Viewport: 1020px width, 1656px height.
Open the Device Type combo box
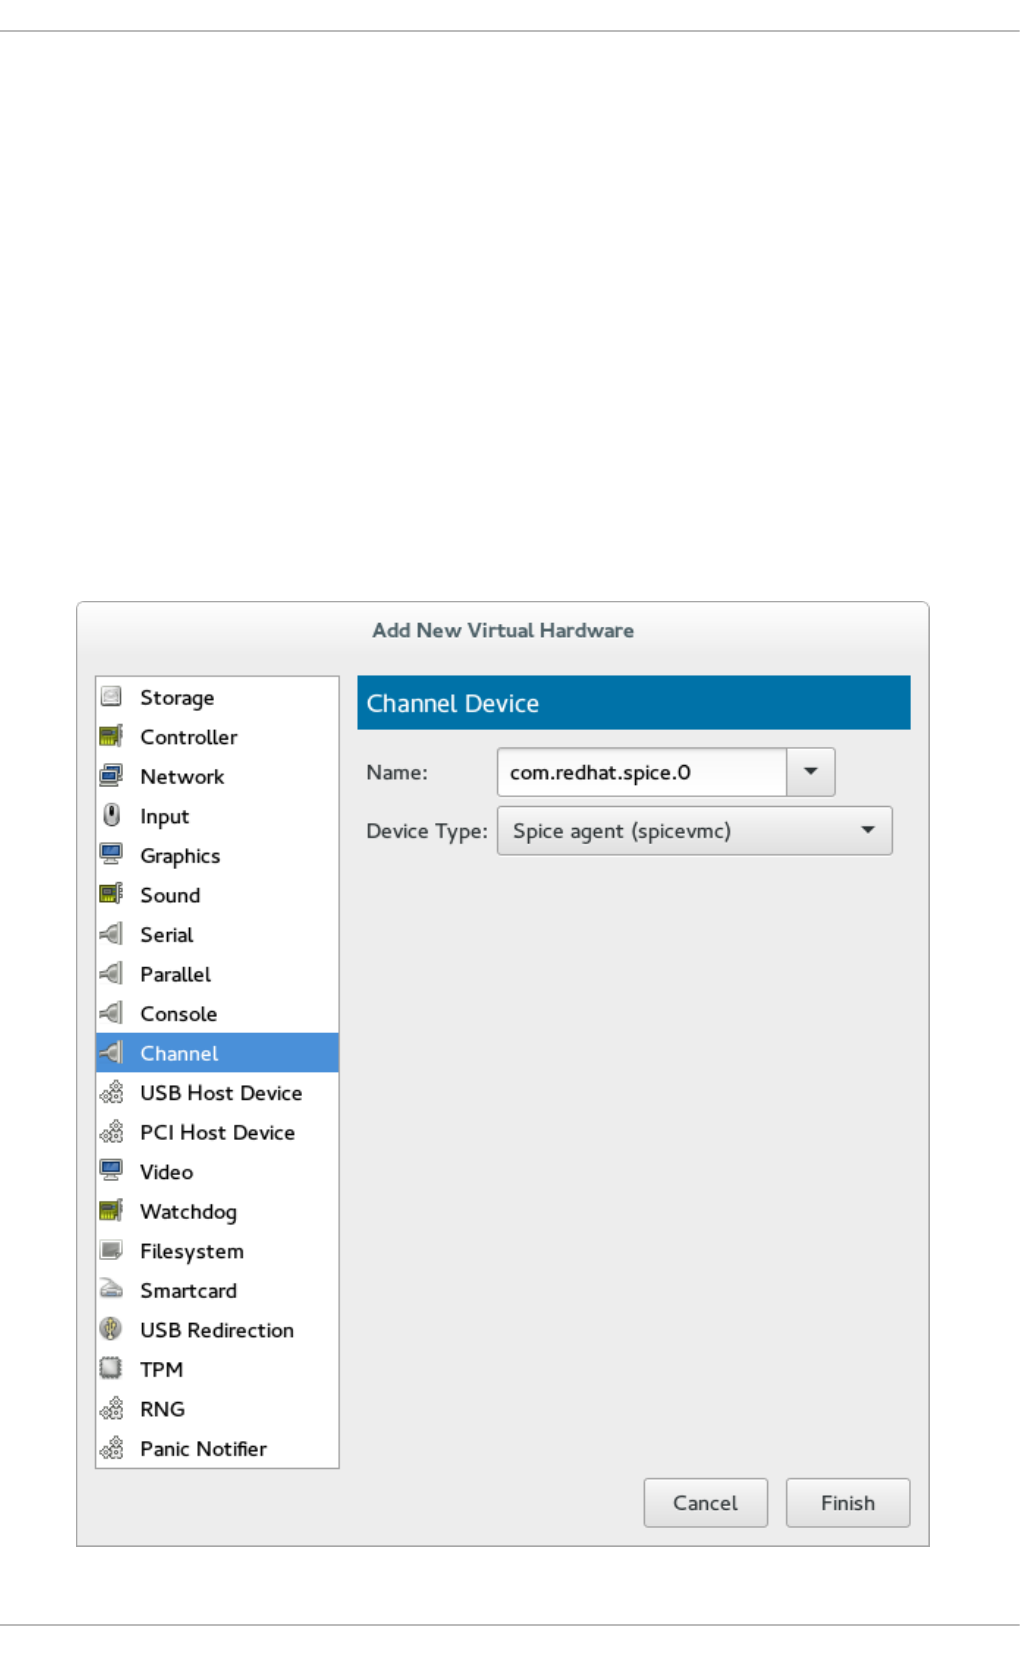tap(695, 831)
